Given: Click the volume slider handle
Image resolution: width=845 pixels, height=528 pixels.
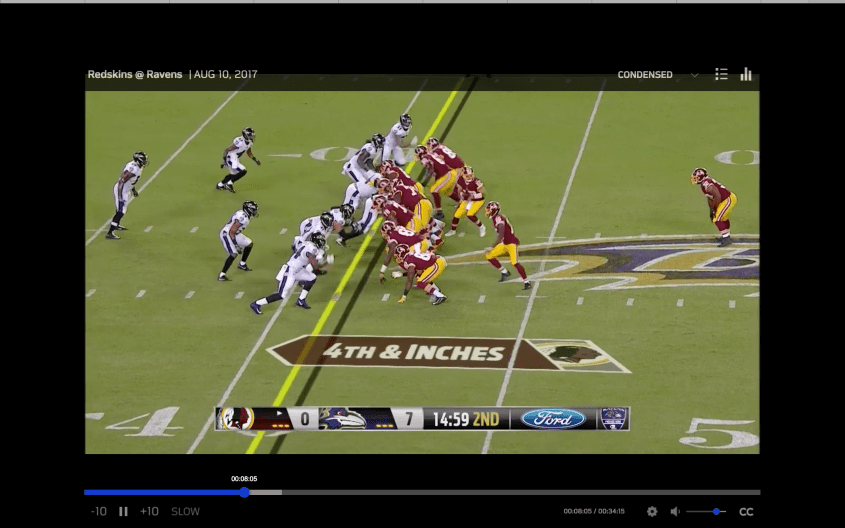Looking at the screenshot, I should pos(717,511).
